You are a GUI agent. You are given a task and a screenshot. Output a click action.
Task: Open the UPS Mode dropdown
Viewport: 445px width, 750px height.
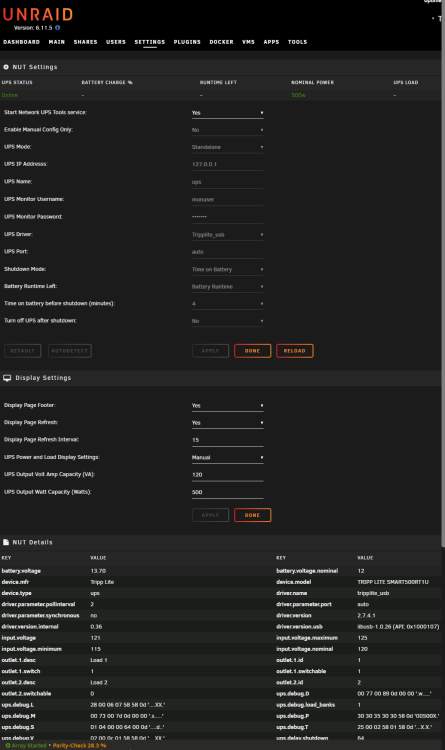click(228, 147)
